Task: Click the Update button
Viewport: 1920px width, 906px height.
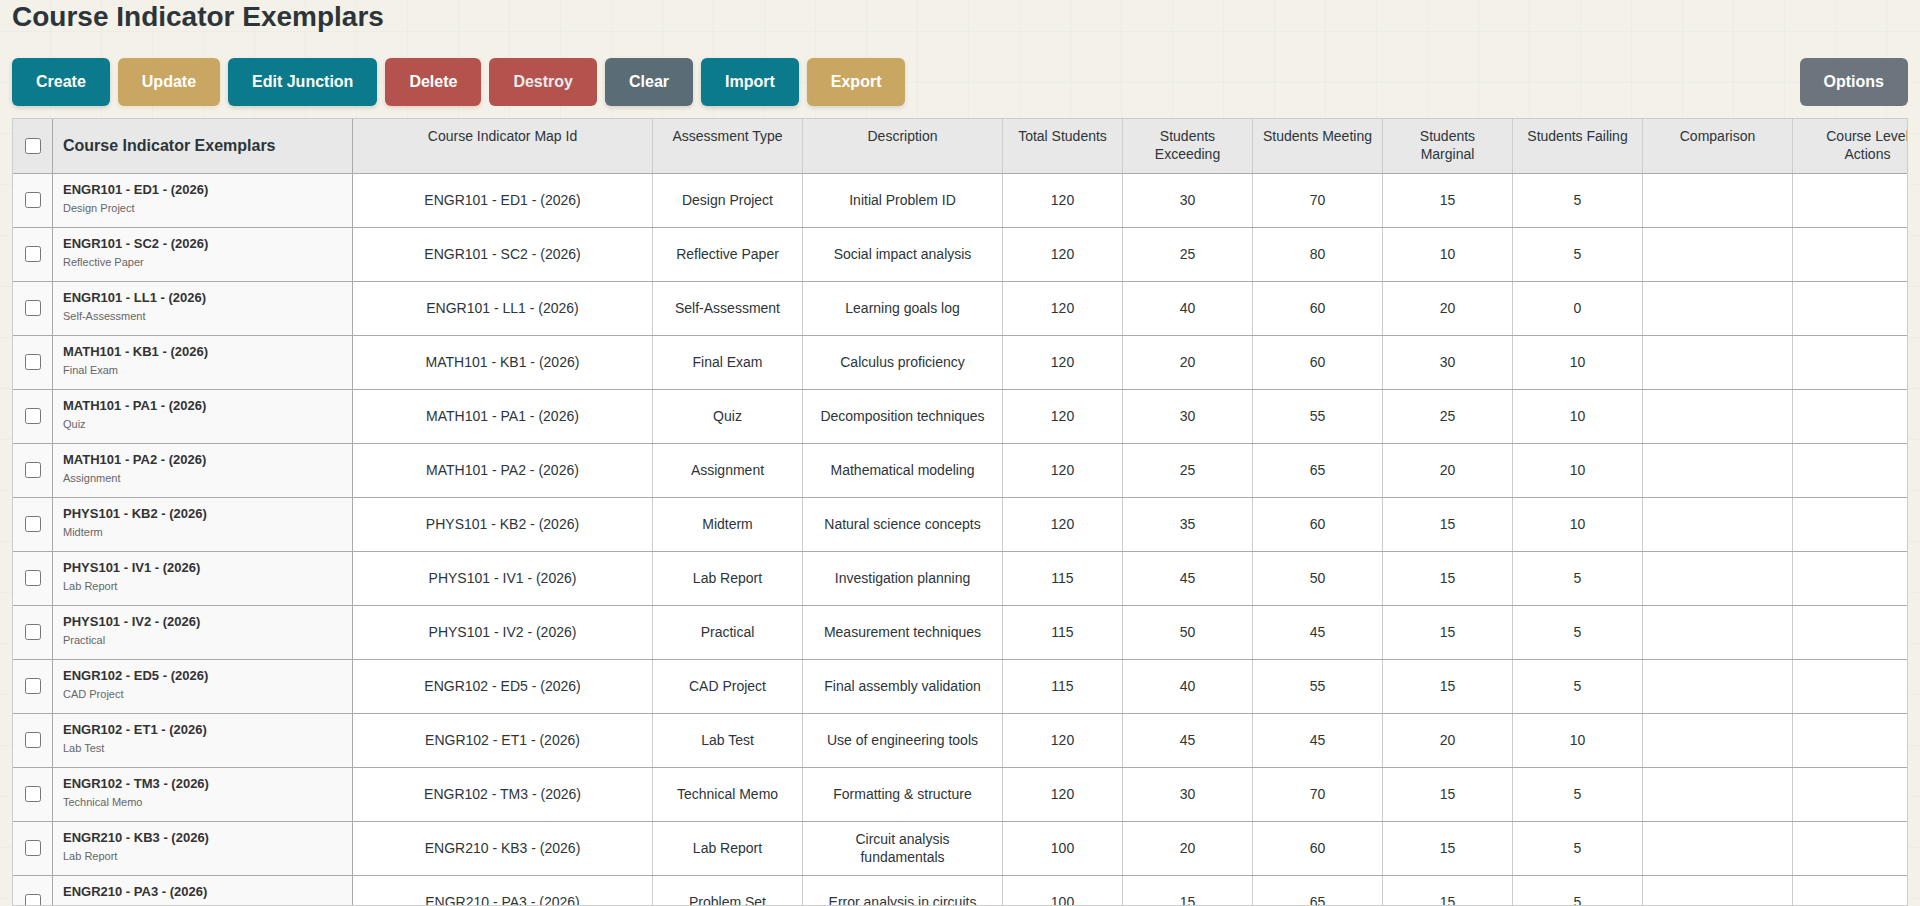Action: (168, 81)
